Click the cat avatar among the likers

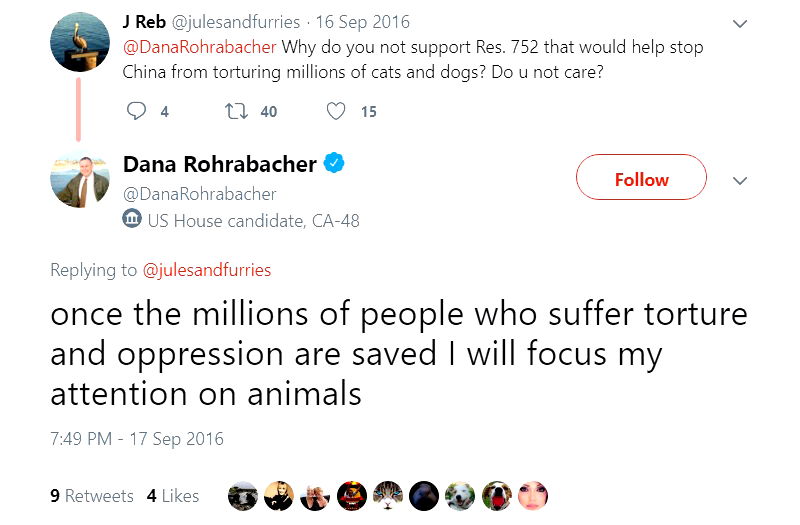coord(388,496)
